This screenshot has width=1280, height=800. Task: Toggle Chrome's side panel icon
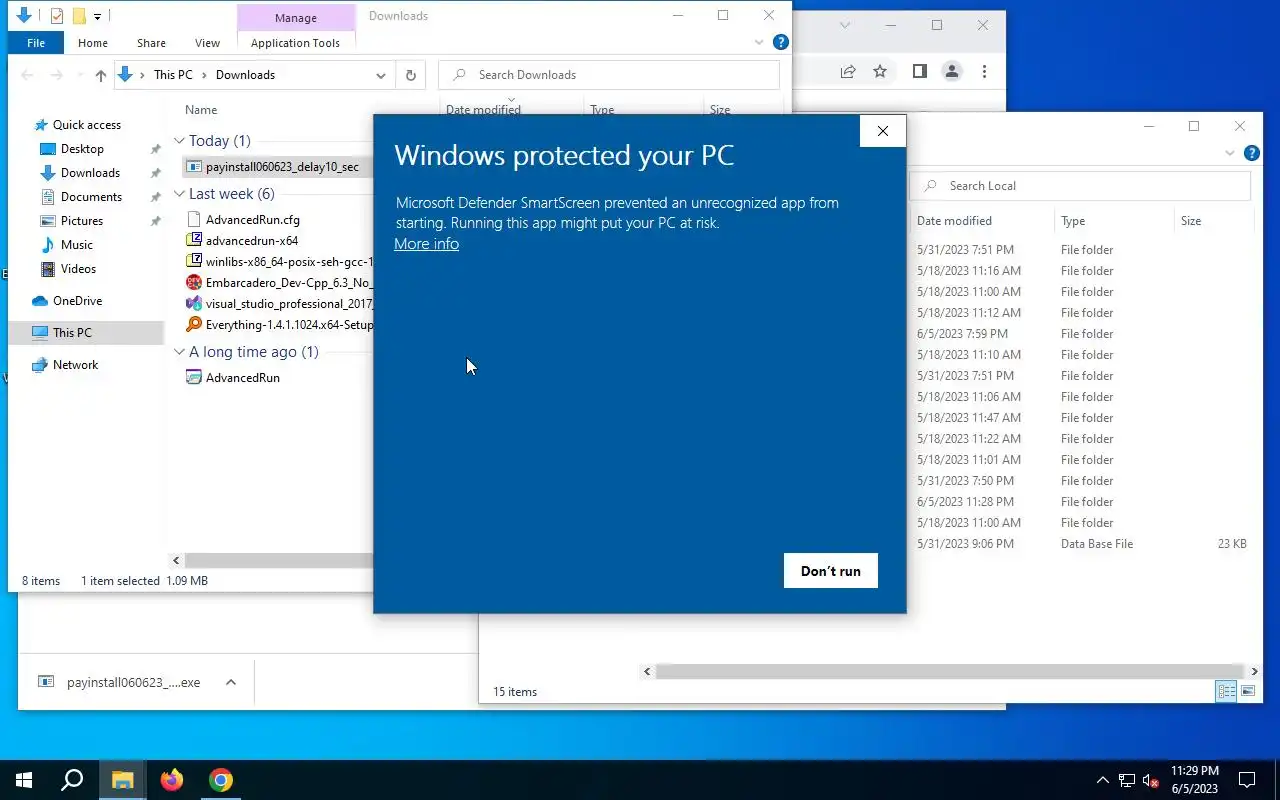coord(920,72)
